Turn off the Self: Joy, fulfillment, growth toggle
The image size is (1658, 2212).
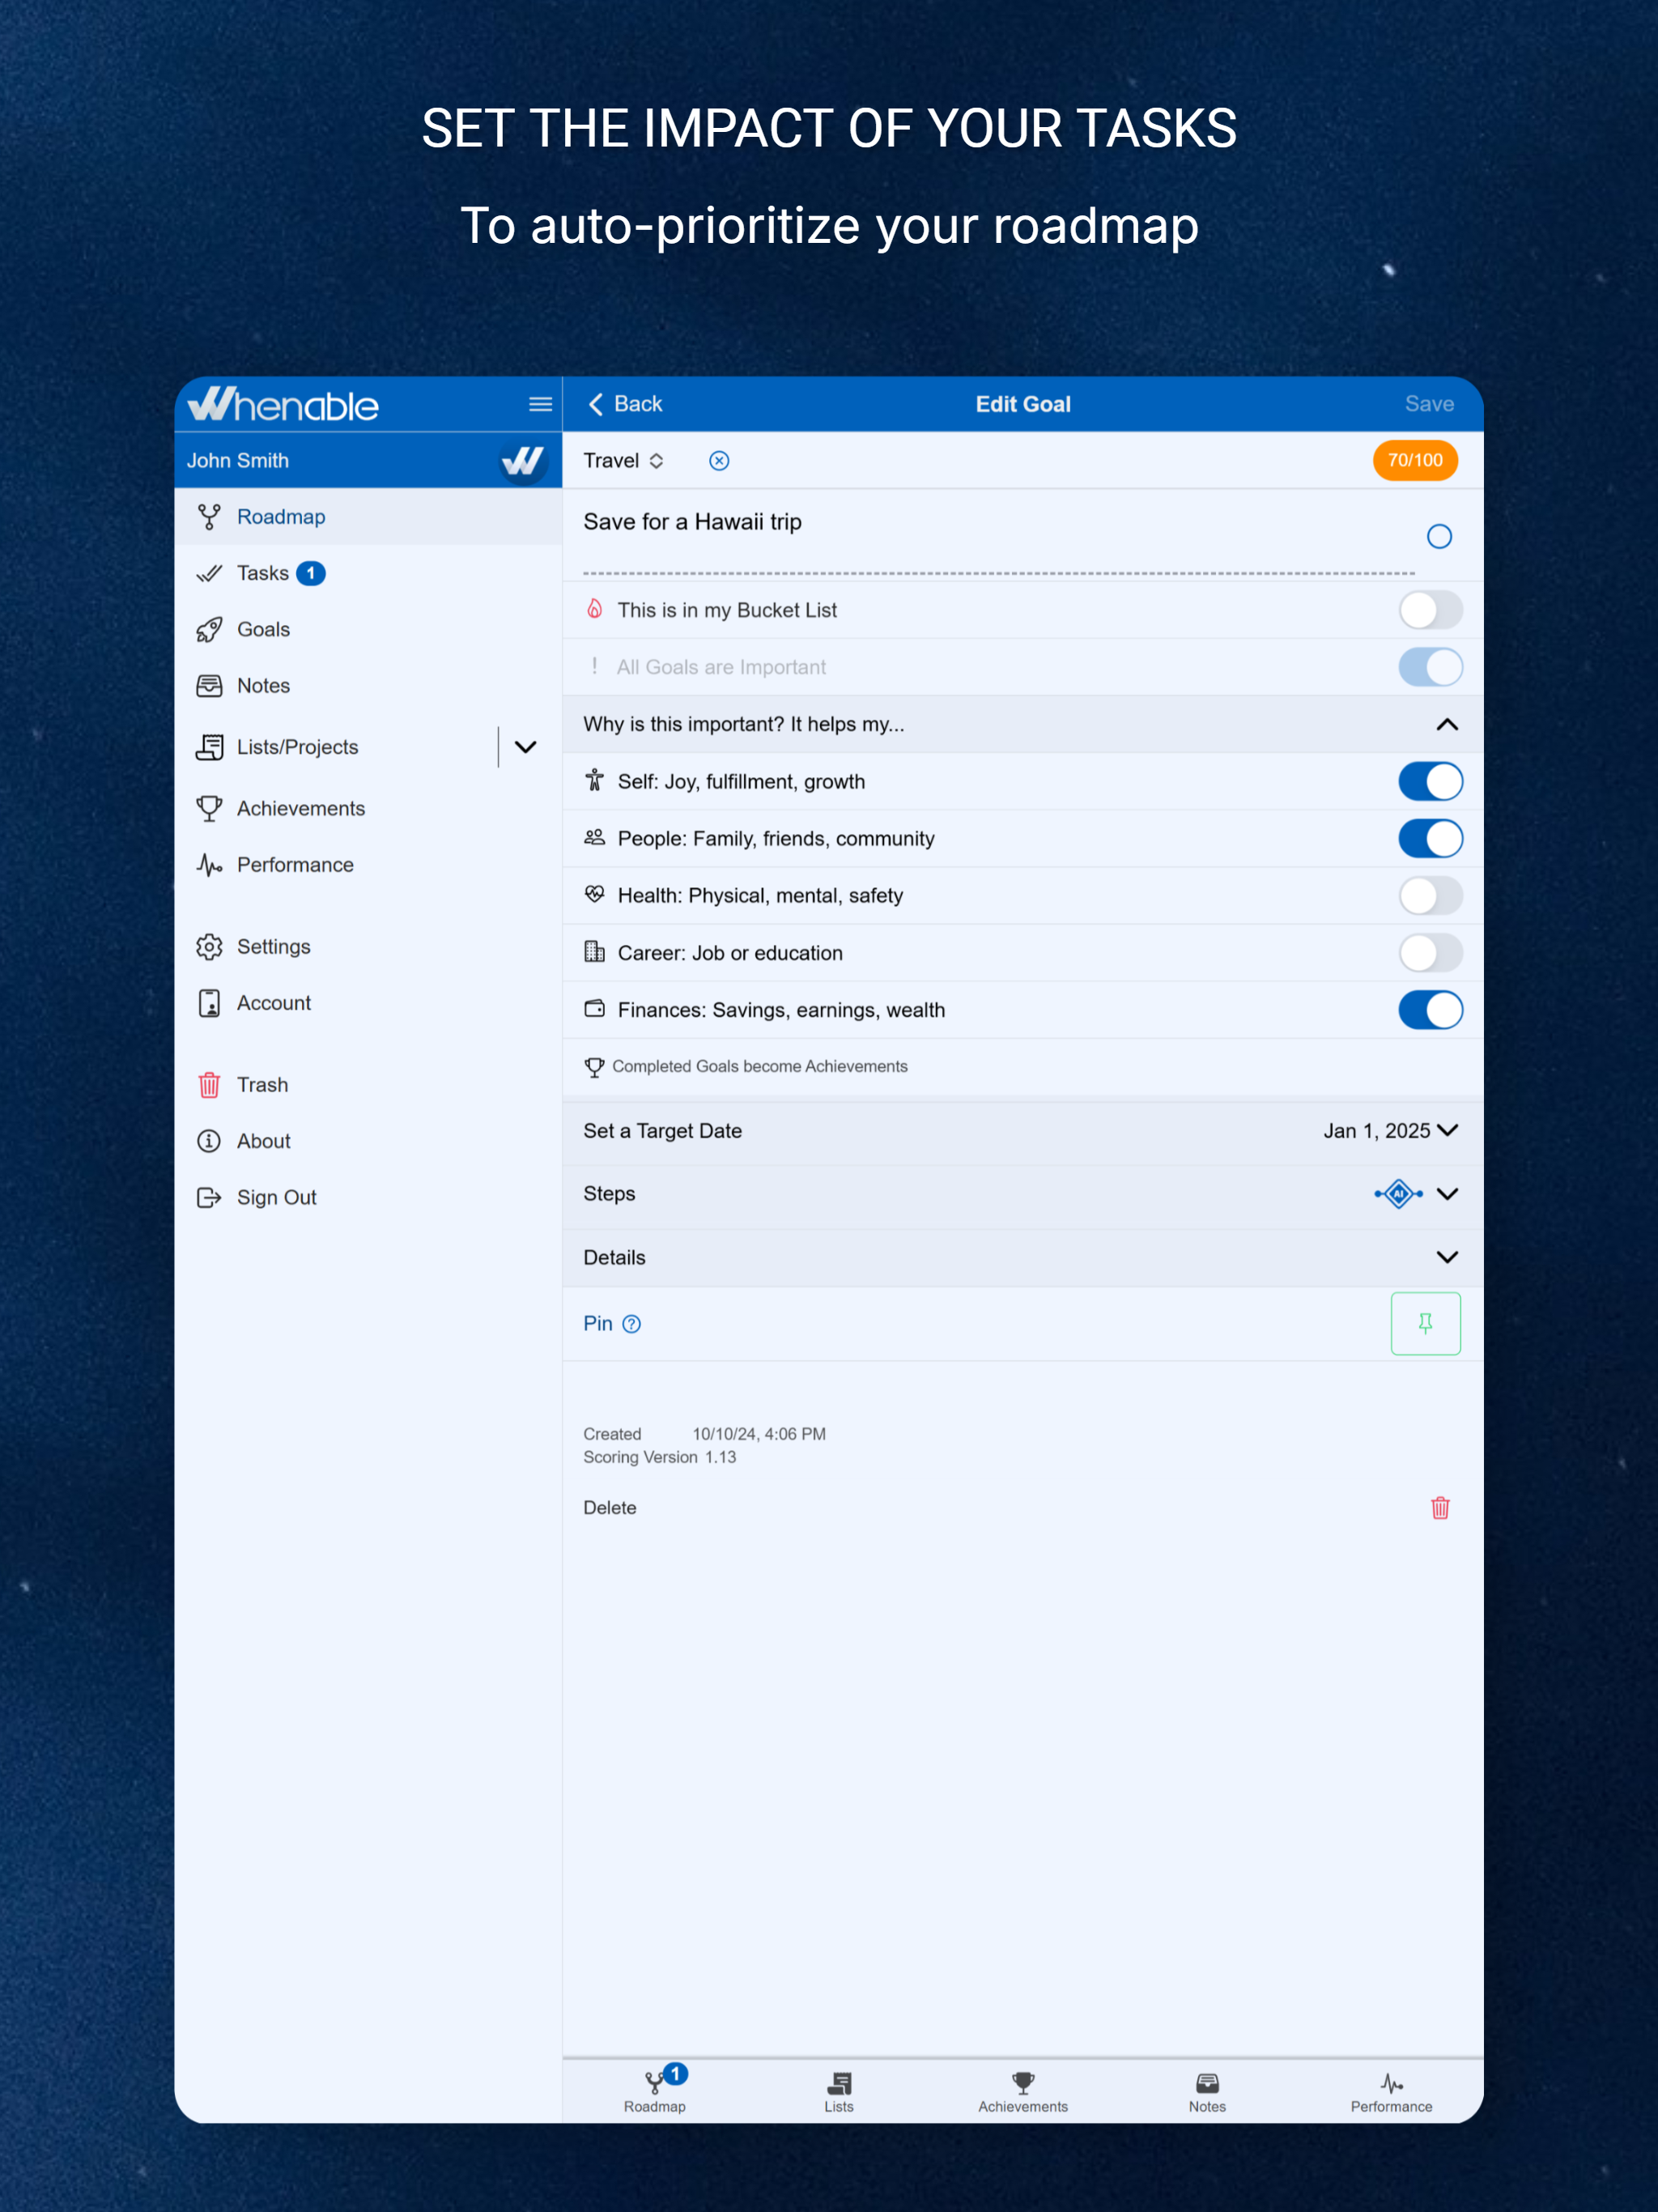(1430, 782)
